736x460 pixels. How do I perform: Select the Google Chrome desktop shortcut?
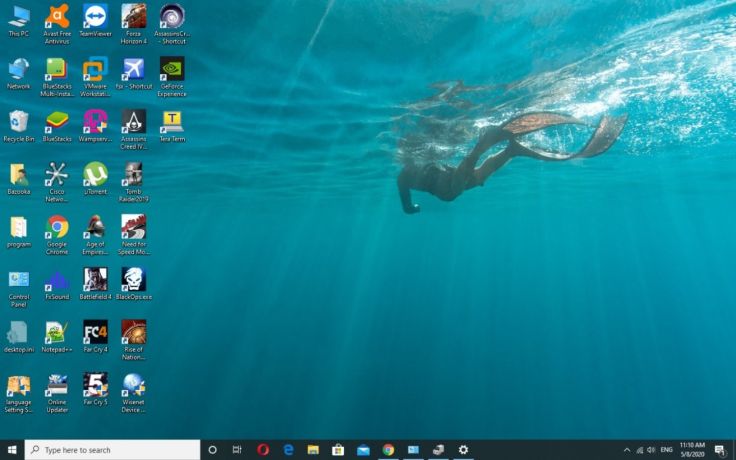tap(57, 227)
